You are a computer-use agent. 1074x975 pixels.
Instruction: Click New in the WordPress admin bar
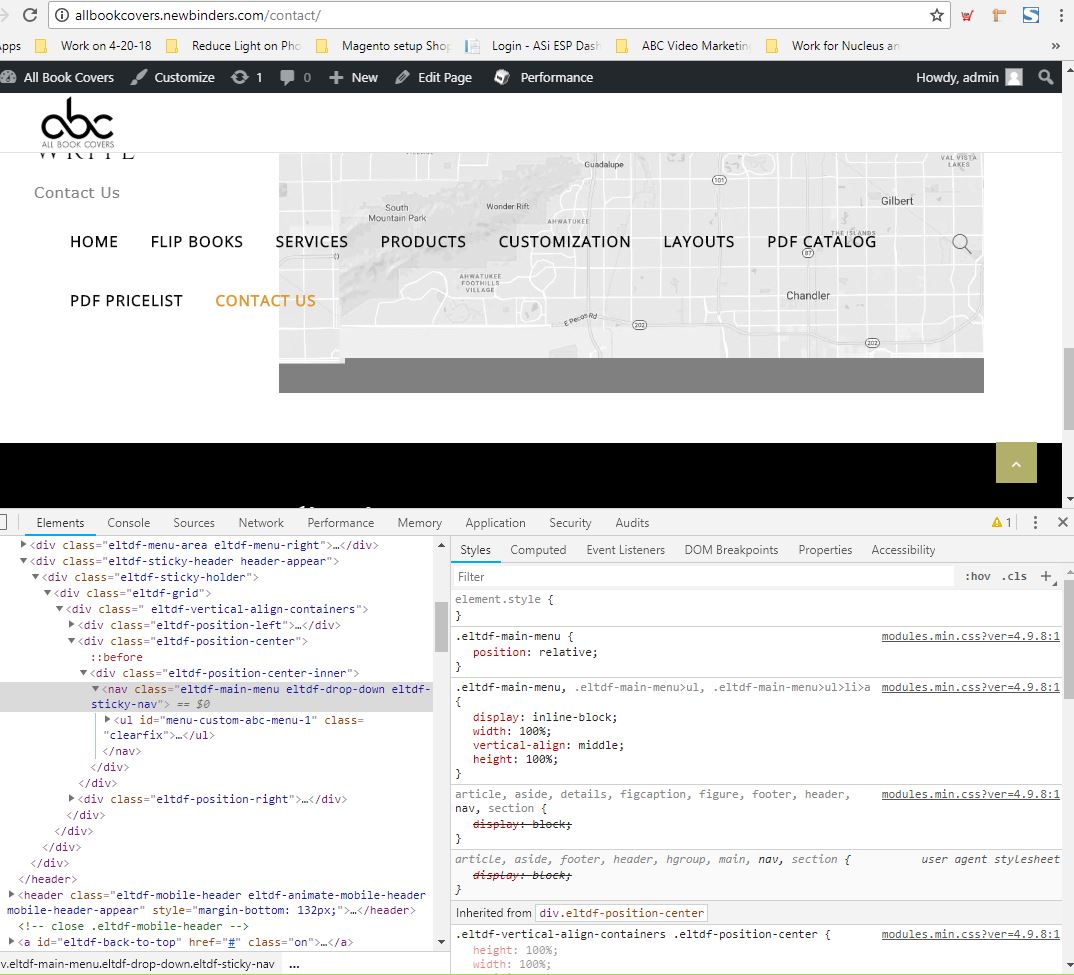[353, 77]
